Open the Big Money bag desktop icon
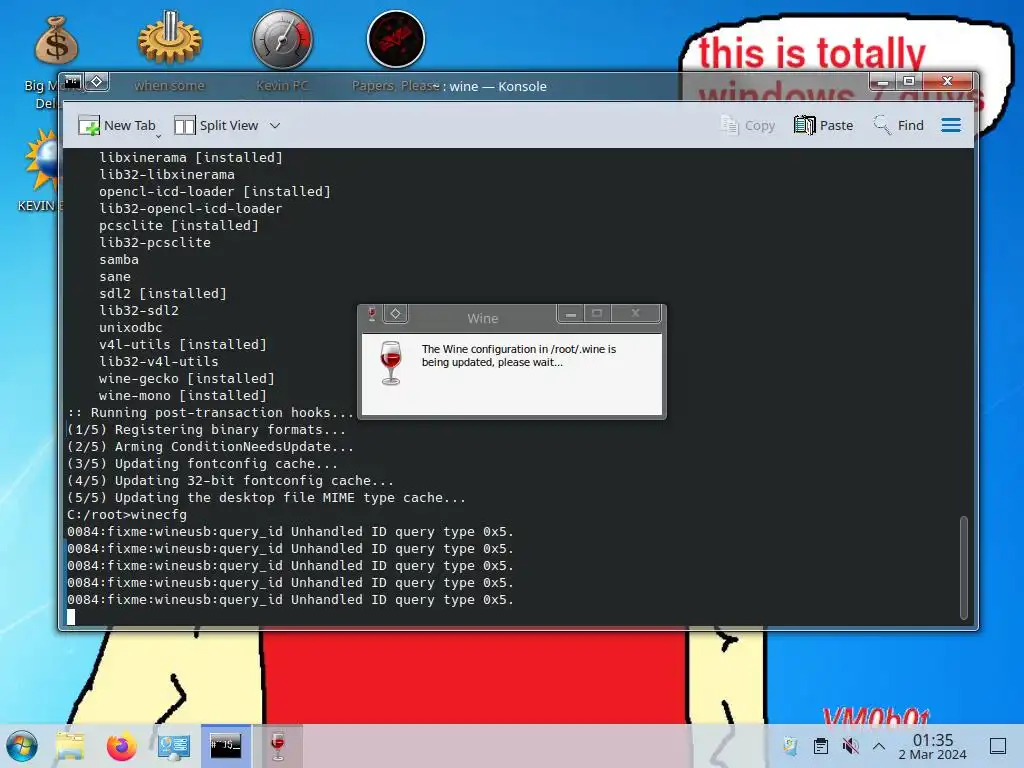 coord(56,40)
